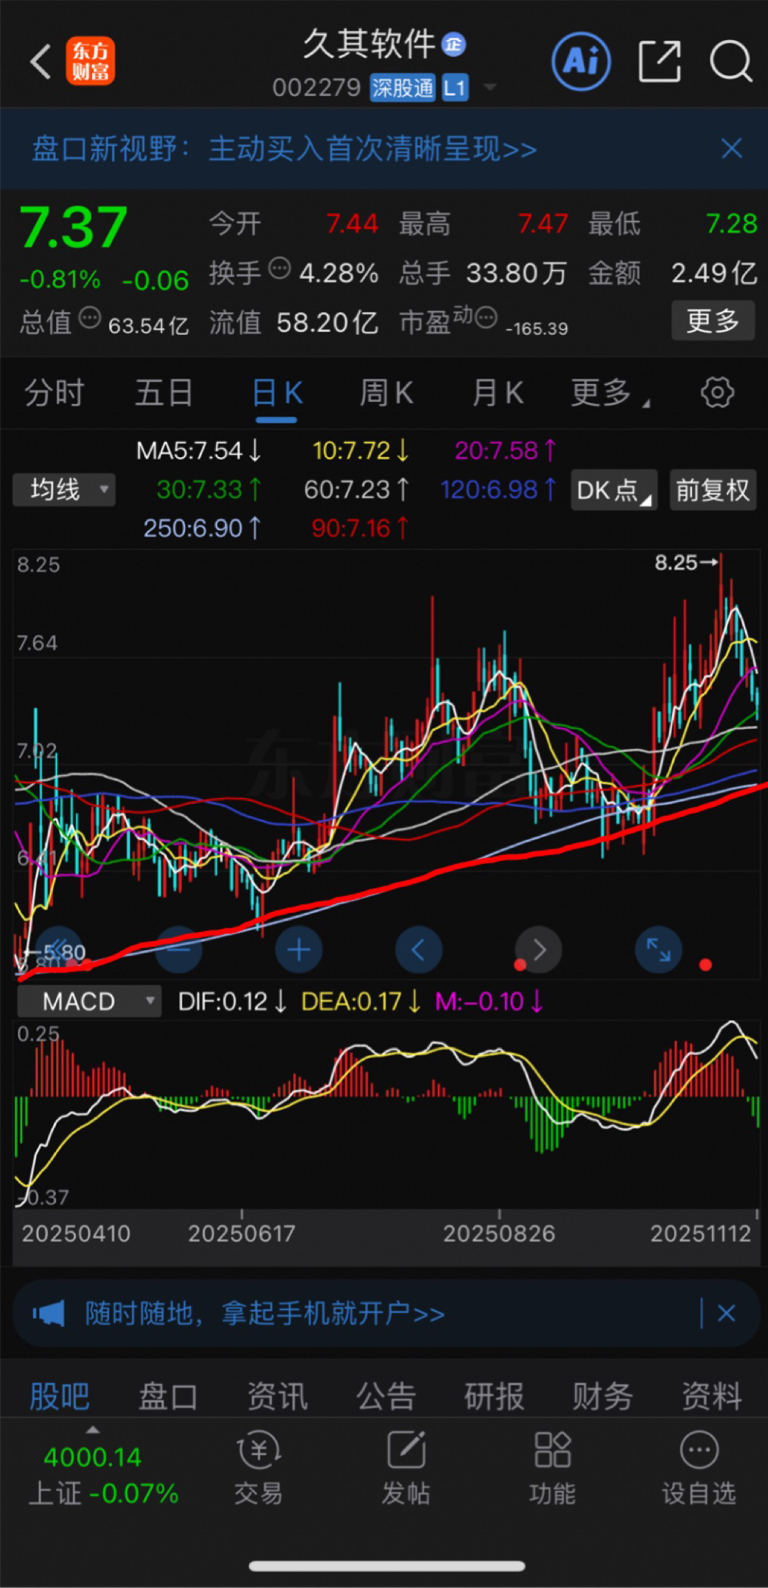Open the MACD indicator dropdown
Screen dimensions: 768x1588
click(89, 1001)
